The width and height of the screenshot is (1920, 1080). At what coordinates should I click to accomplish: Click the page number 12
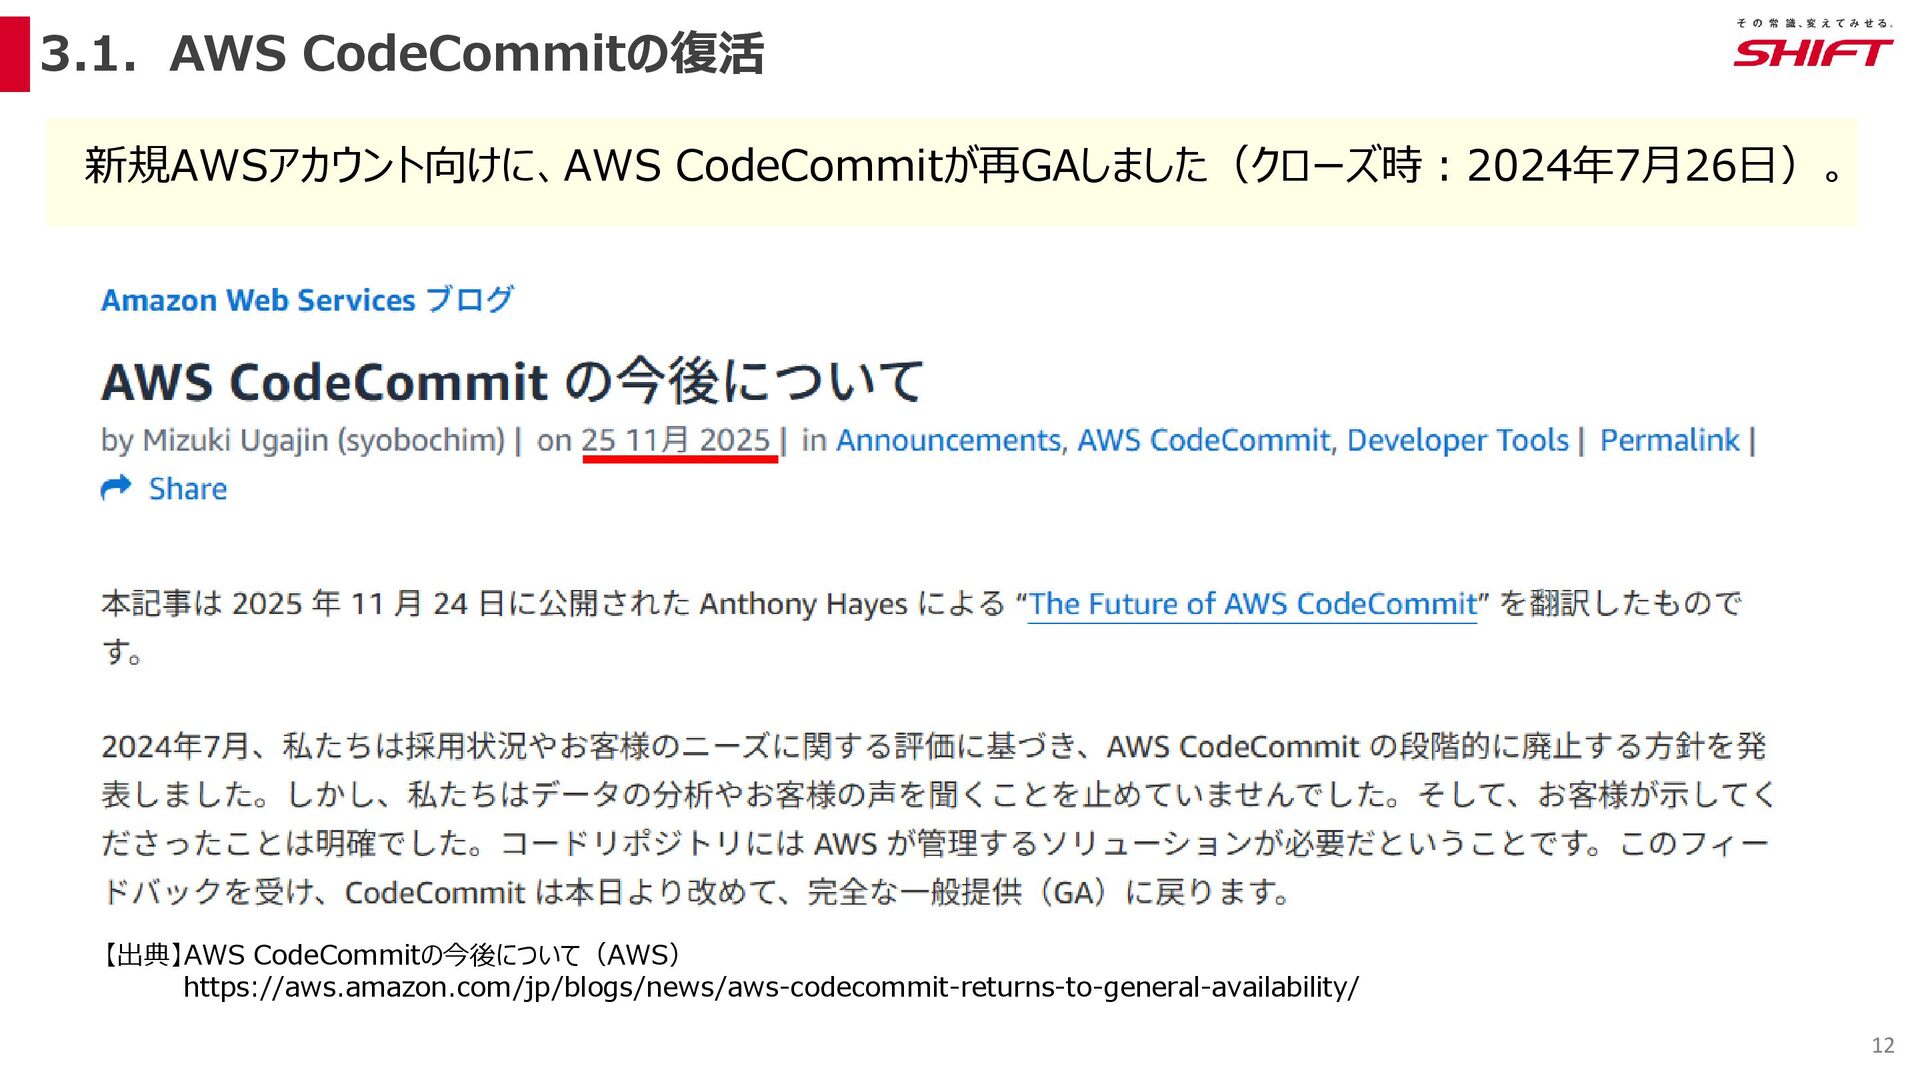1882,1045
